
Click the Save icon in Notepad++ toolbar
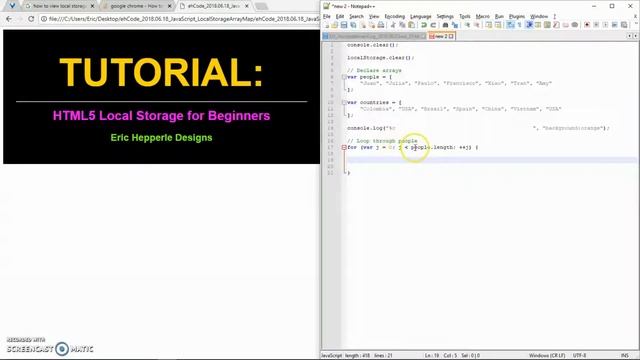(x=344, y=25)
